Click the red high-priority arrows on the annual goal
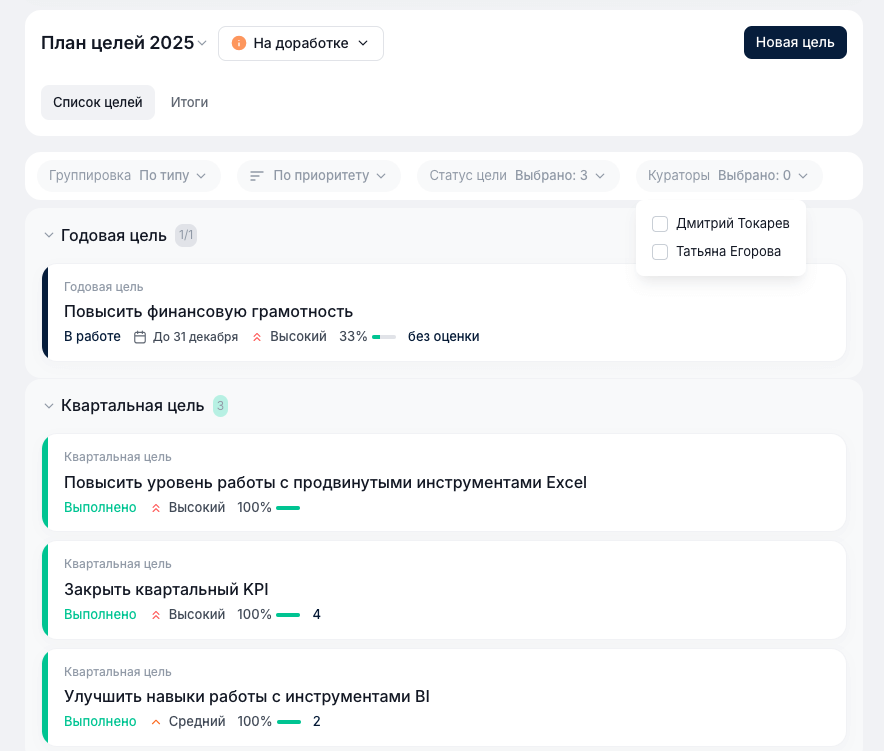 pos(258,337)
